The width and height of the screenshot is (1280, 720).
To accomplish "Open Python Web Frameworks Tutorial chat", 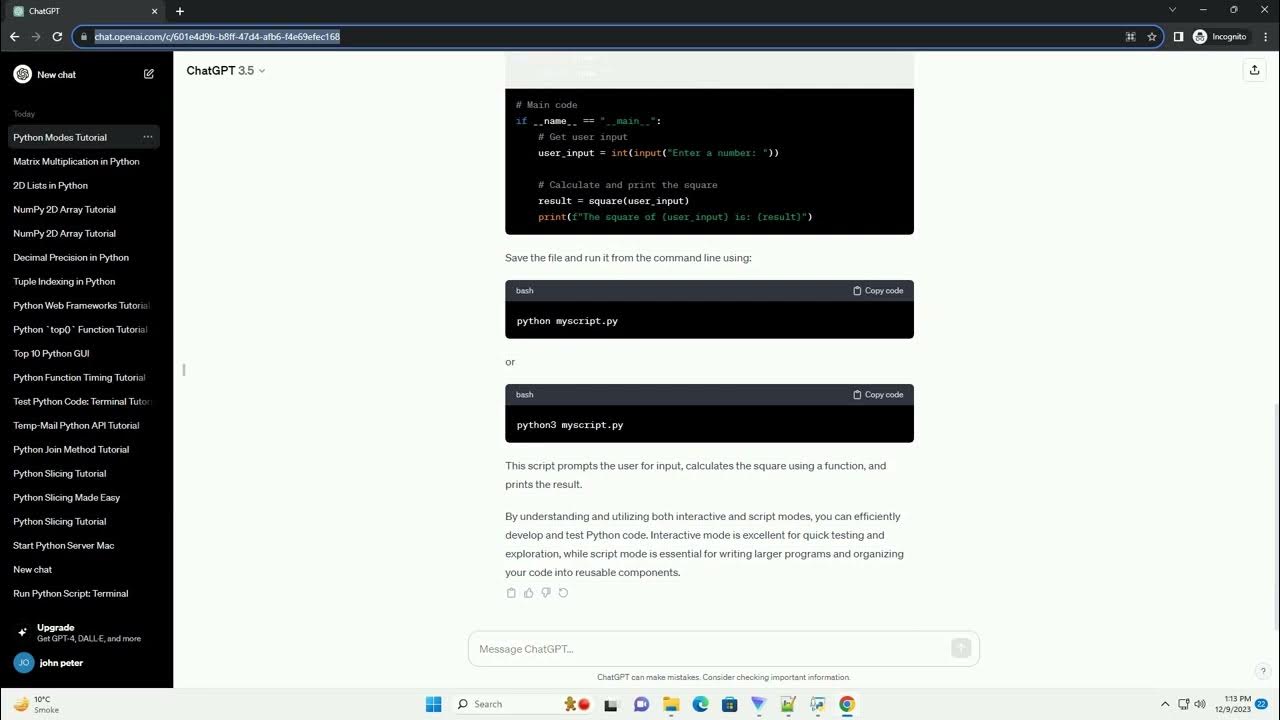I will [84, 305].
